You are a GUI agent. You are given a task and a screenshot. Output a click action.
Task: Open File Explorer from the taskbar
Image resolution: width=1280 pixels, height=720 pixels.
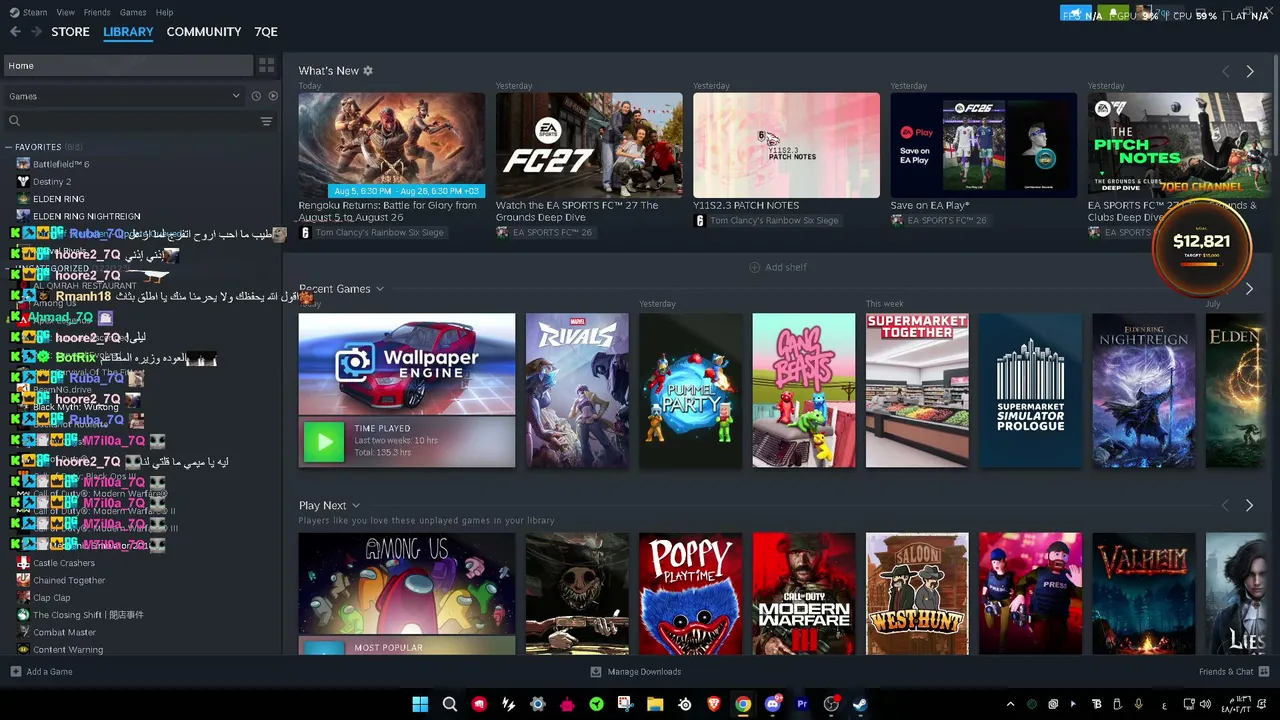[655, 704]
